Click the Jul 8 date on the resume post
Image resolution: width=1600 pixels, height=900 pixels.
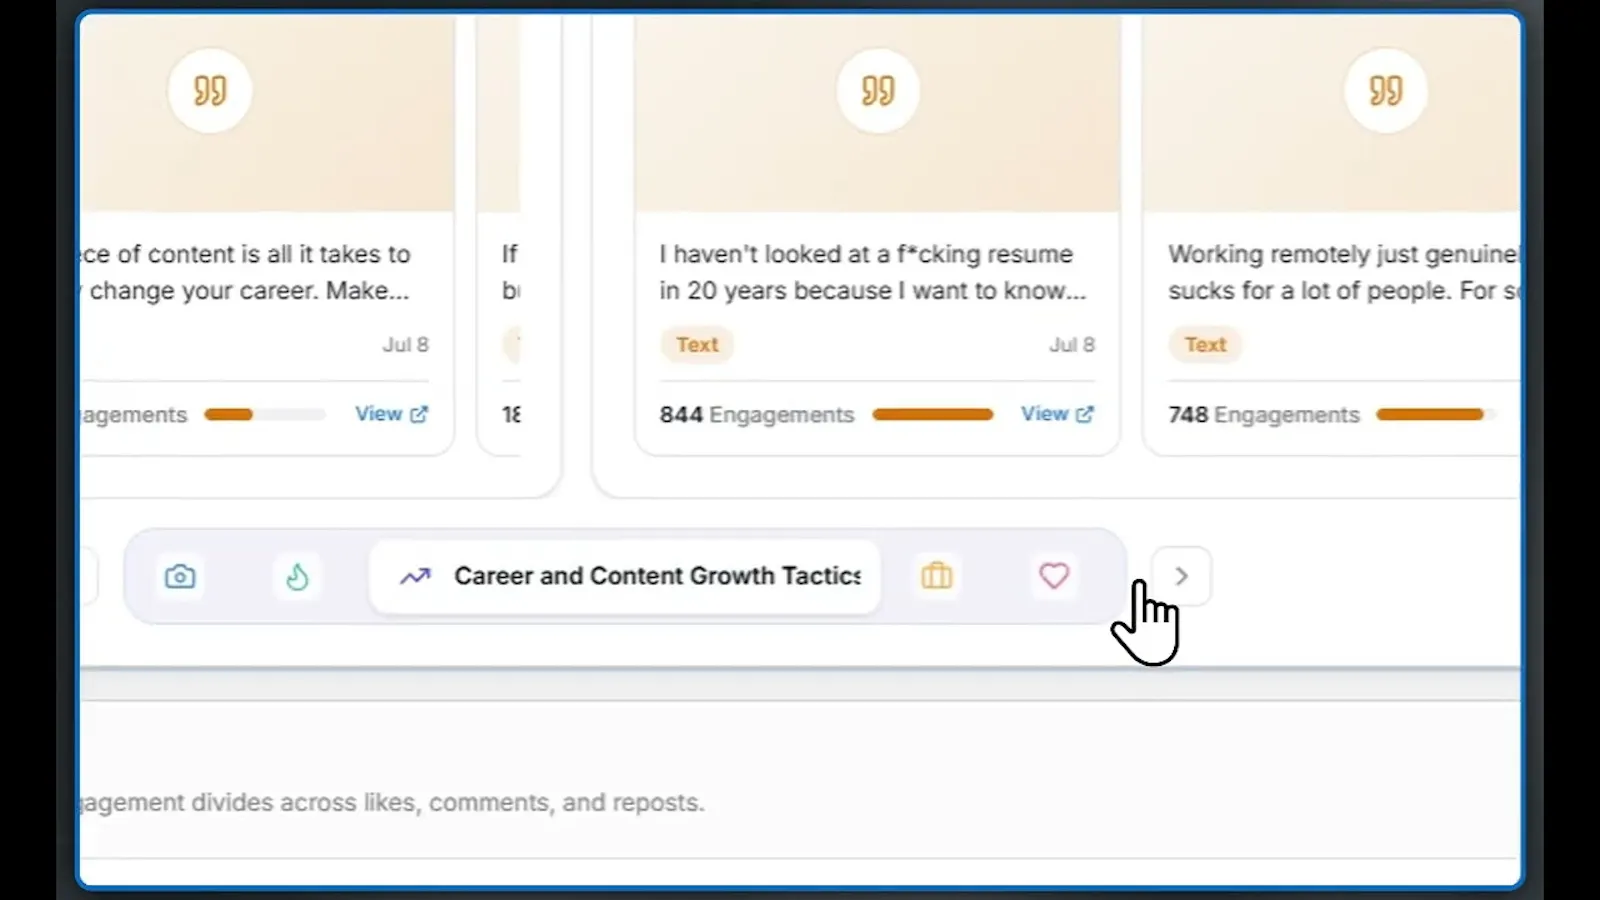pos(1072,344)
